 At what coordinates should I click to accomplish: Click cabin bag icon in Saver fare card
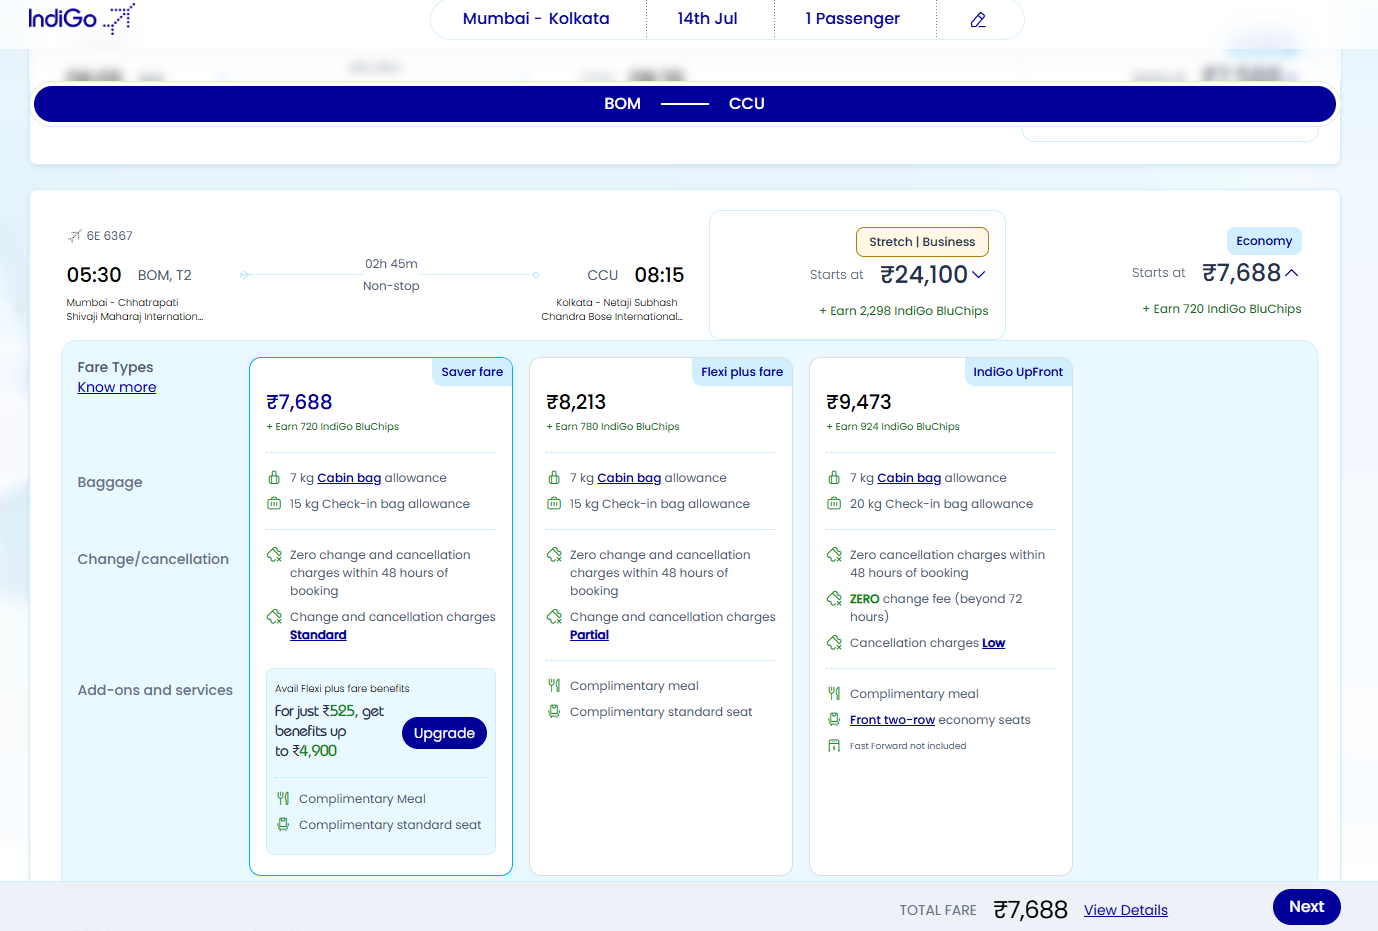tap(274, 478)
